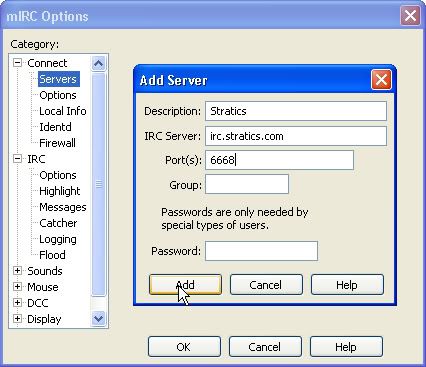Select the Sounds tree label

(x=45, y=271)
